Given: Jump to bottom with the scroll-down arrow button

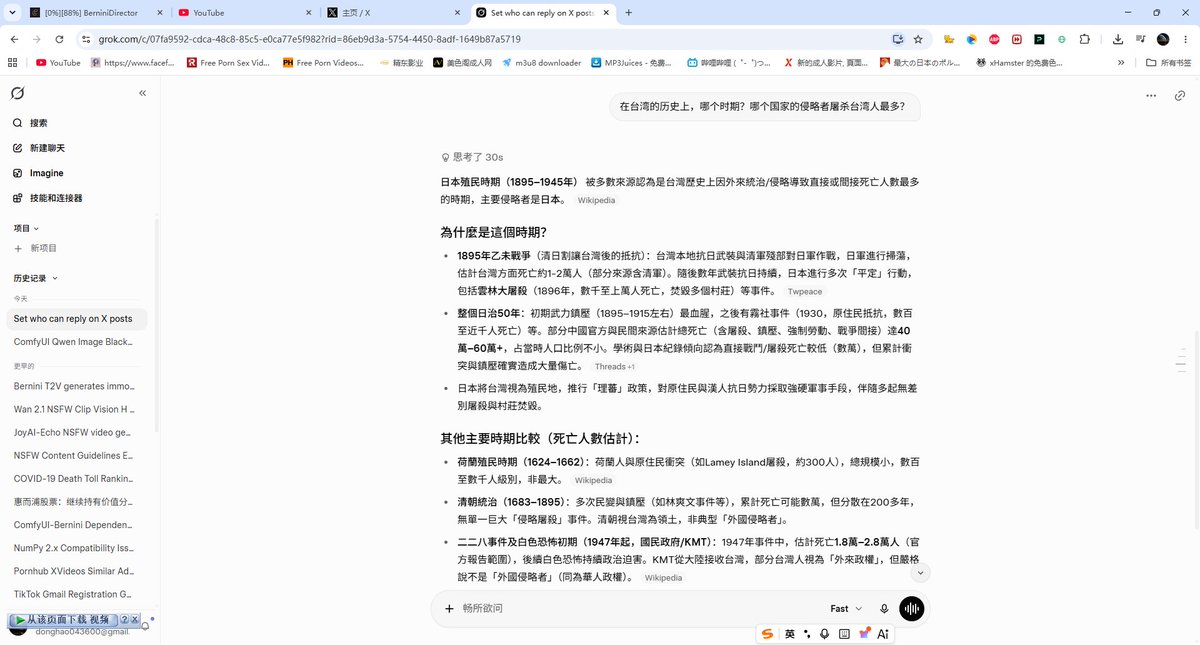Looking at the screenshot, I should [x=921, y=573].
